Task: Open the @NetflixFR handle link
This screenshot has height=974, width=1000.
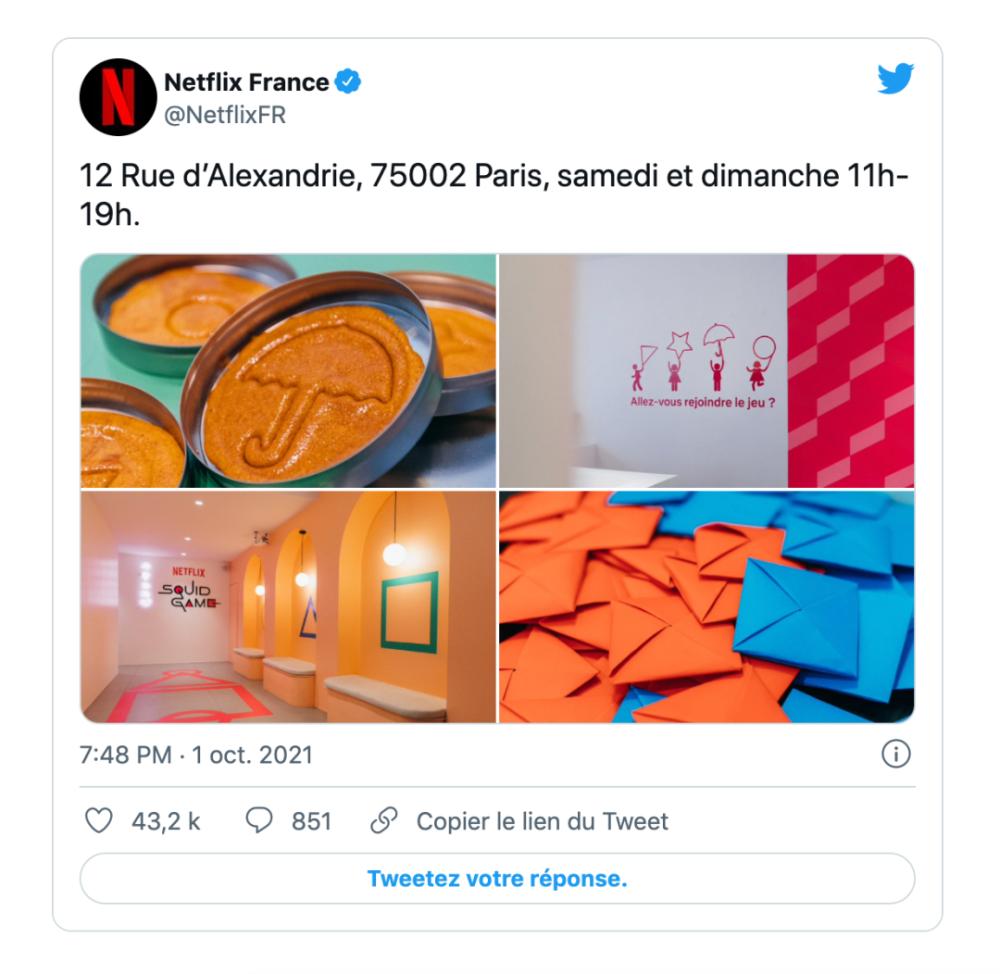Action: coord(224,115)
